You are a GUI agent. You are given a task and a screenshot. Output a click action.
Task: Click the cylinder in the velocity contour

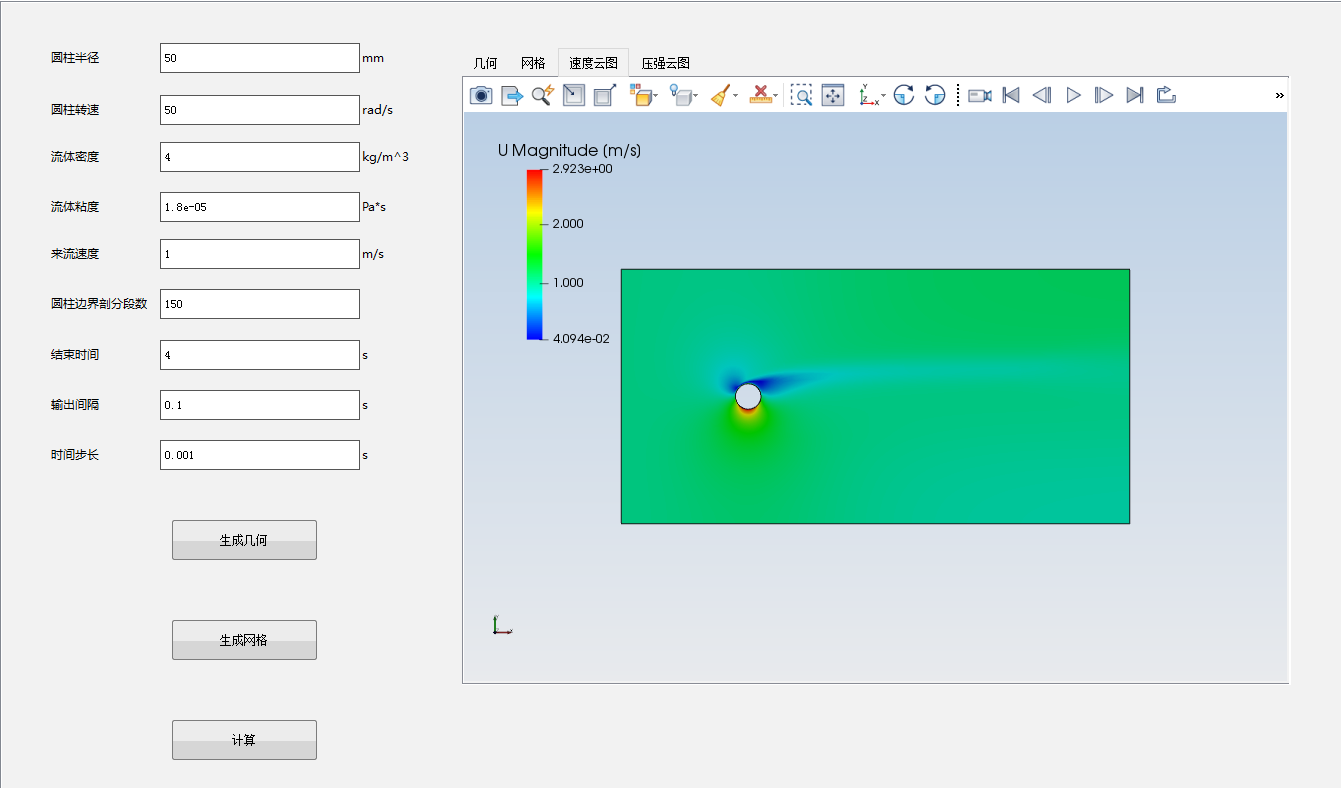748,396
